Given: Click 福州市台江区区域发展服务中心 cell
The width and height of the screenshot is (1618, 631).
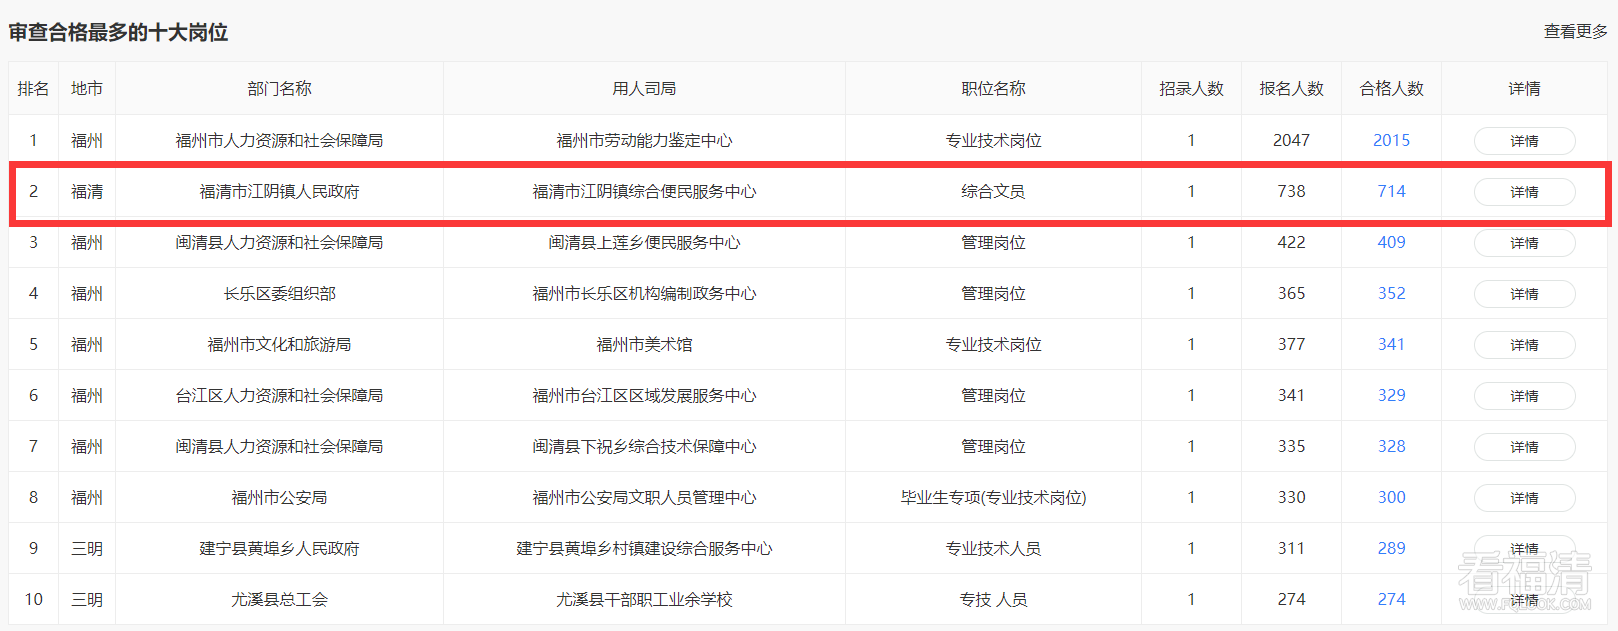Looking at the screenshot, I should point(644,395).
